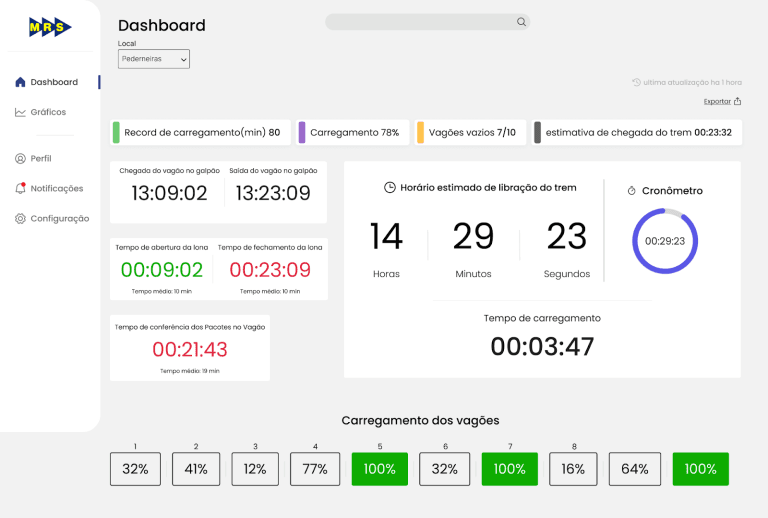Click the MRS logo
Viewport: 768px width, 518px height.
tap(50, 27)
